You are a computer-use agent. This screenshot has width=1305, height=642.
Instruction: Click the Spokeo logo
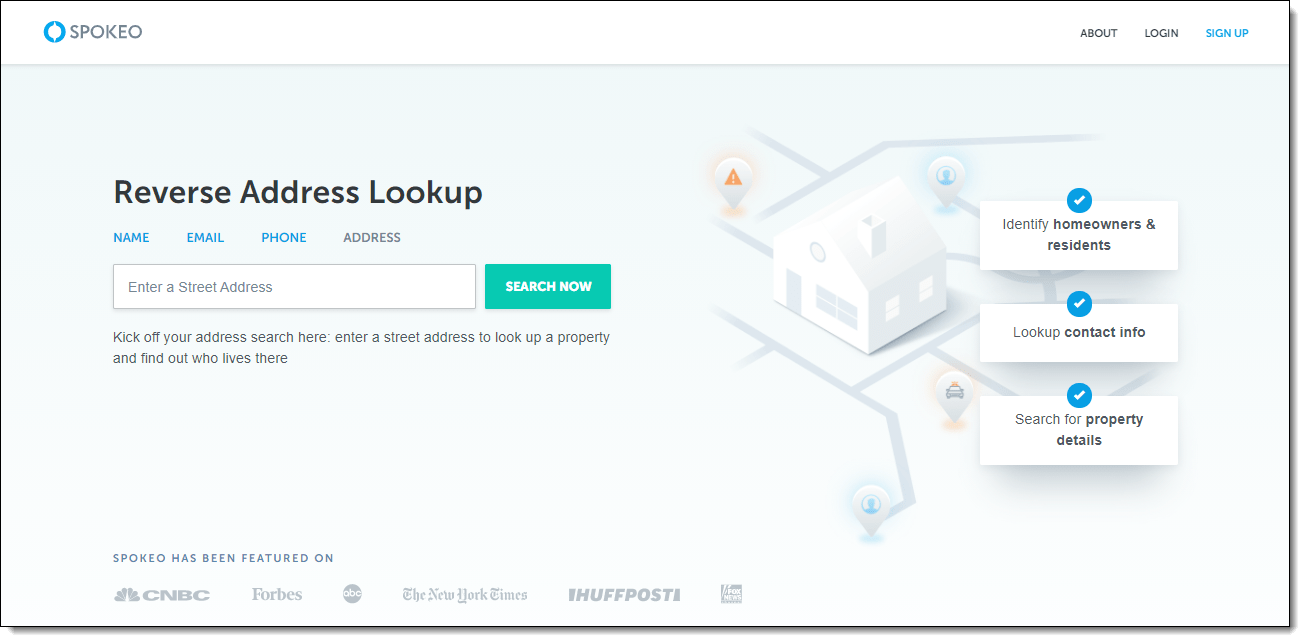pyautogui.click(x=93, y=32)
